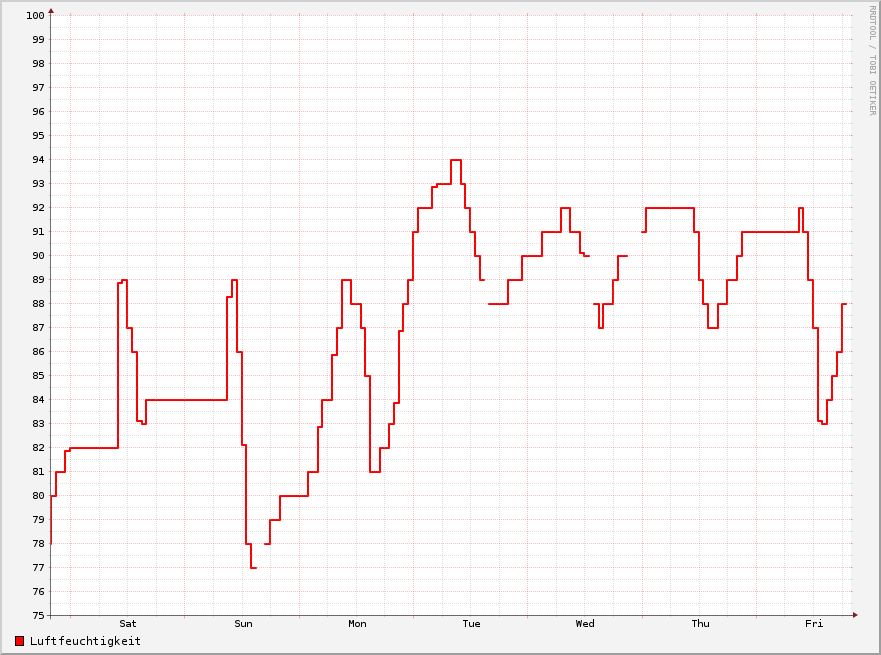Click the Mon label on the x-axis
881x655 pixels.
point(357,624)
